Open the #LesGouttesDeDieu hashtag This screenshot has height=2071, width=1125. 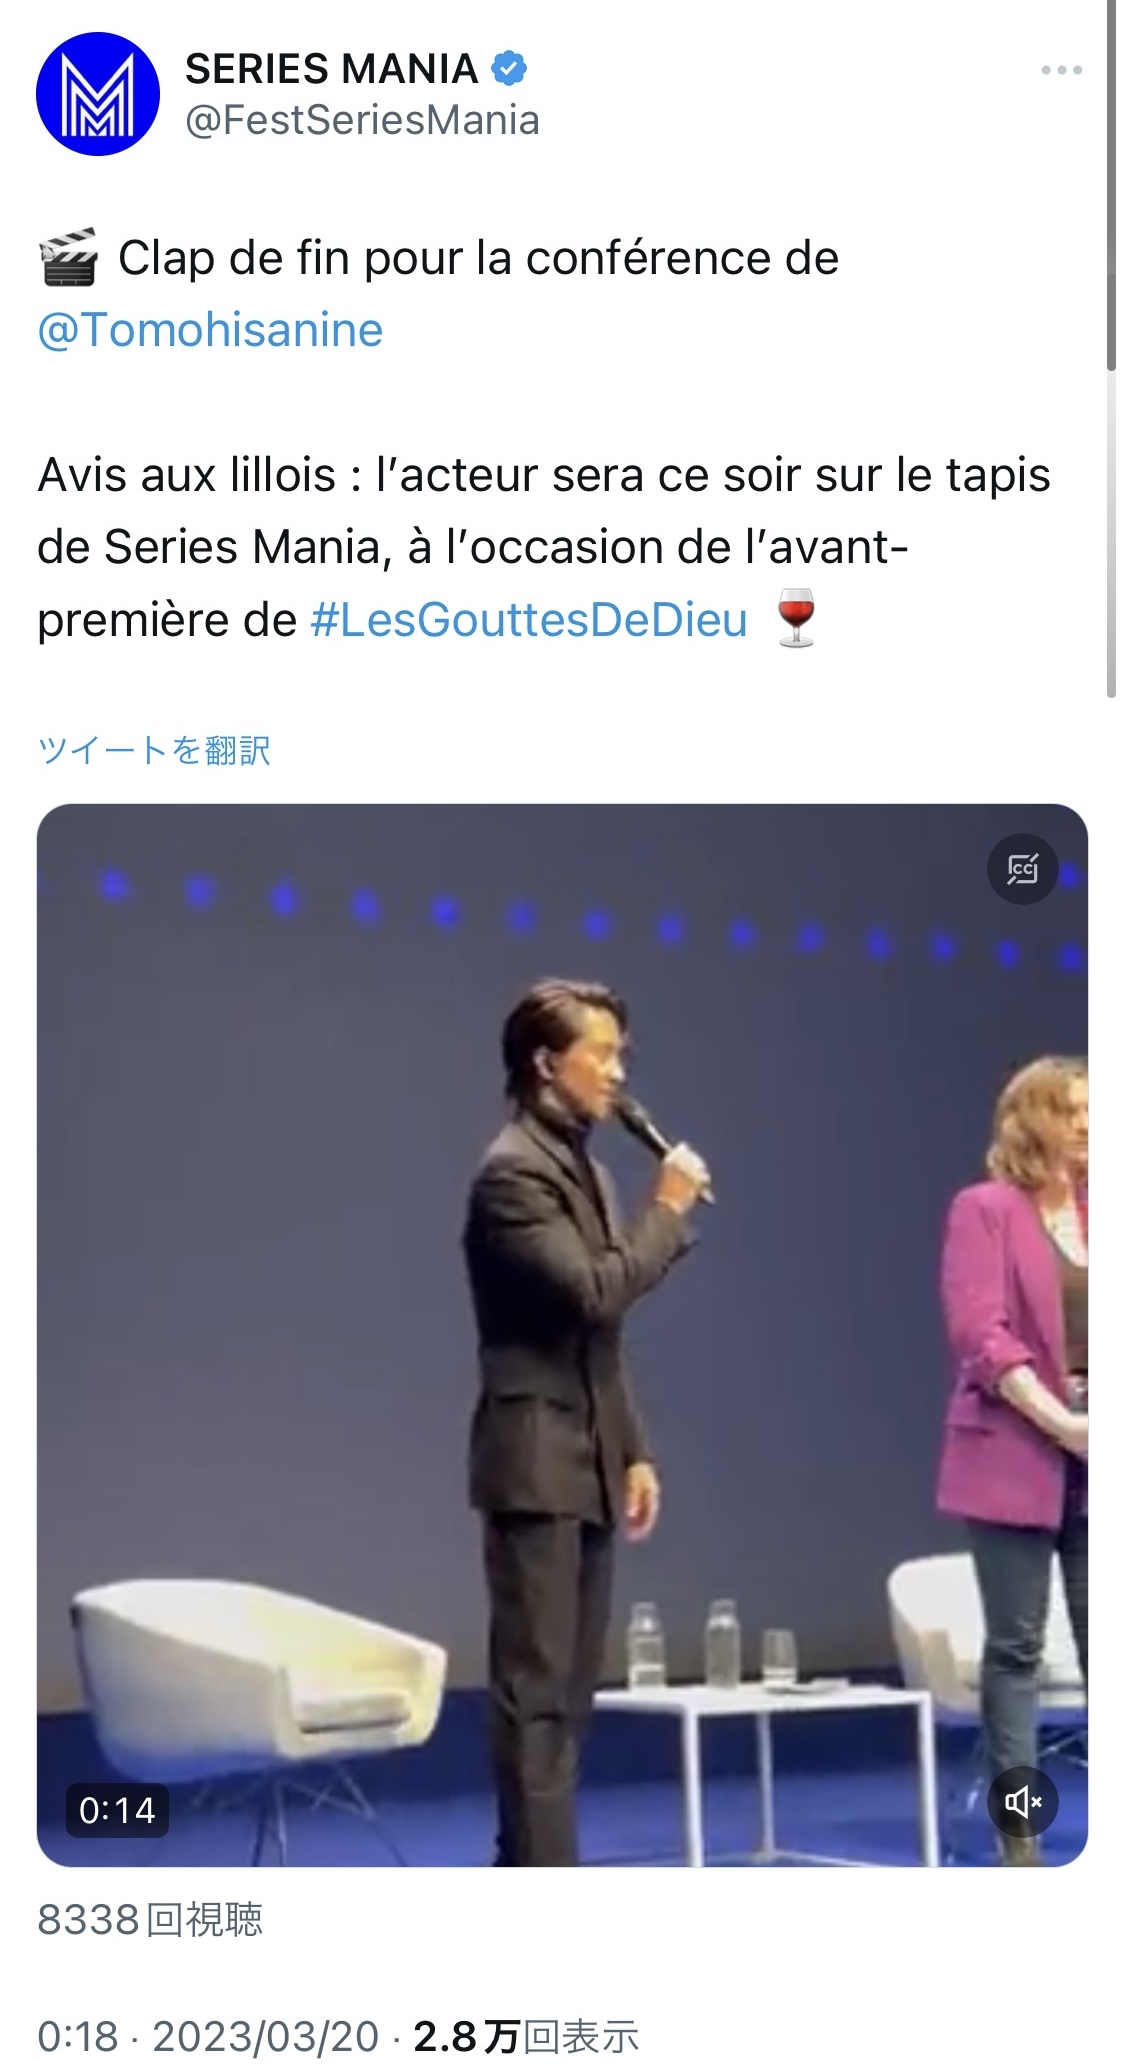[529, 620]
